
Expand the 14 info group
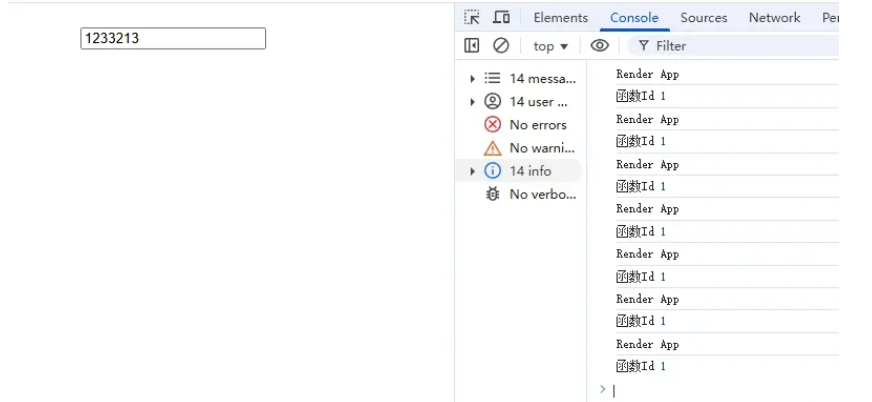coord(472,171)
